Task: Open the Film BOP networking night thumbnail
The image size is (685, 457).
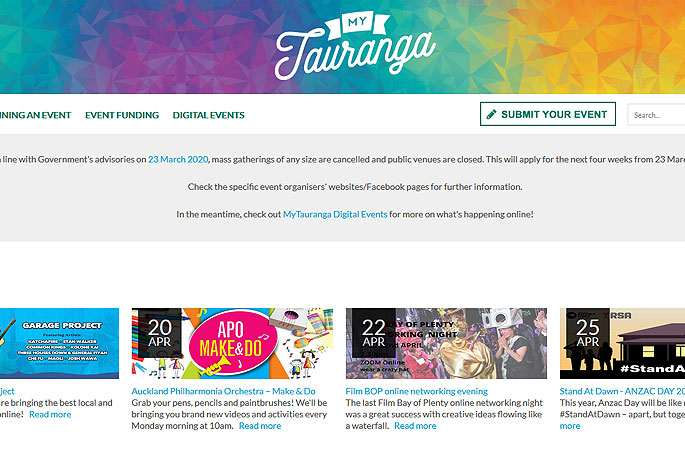Action: (x=446, y=343)
